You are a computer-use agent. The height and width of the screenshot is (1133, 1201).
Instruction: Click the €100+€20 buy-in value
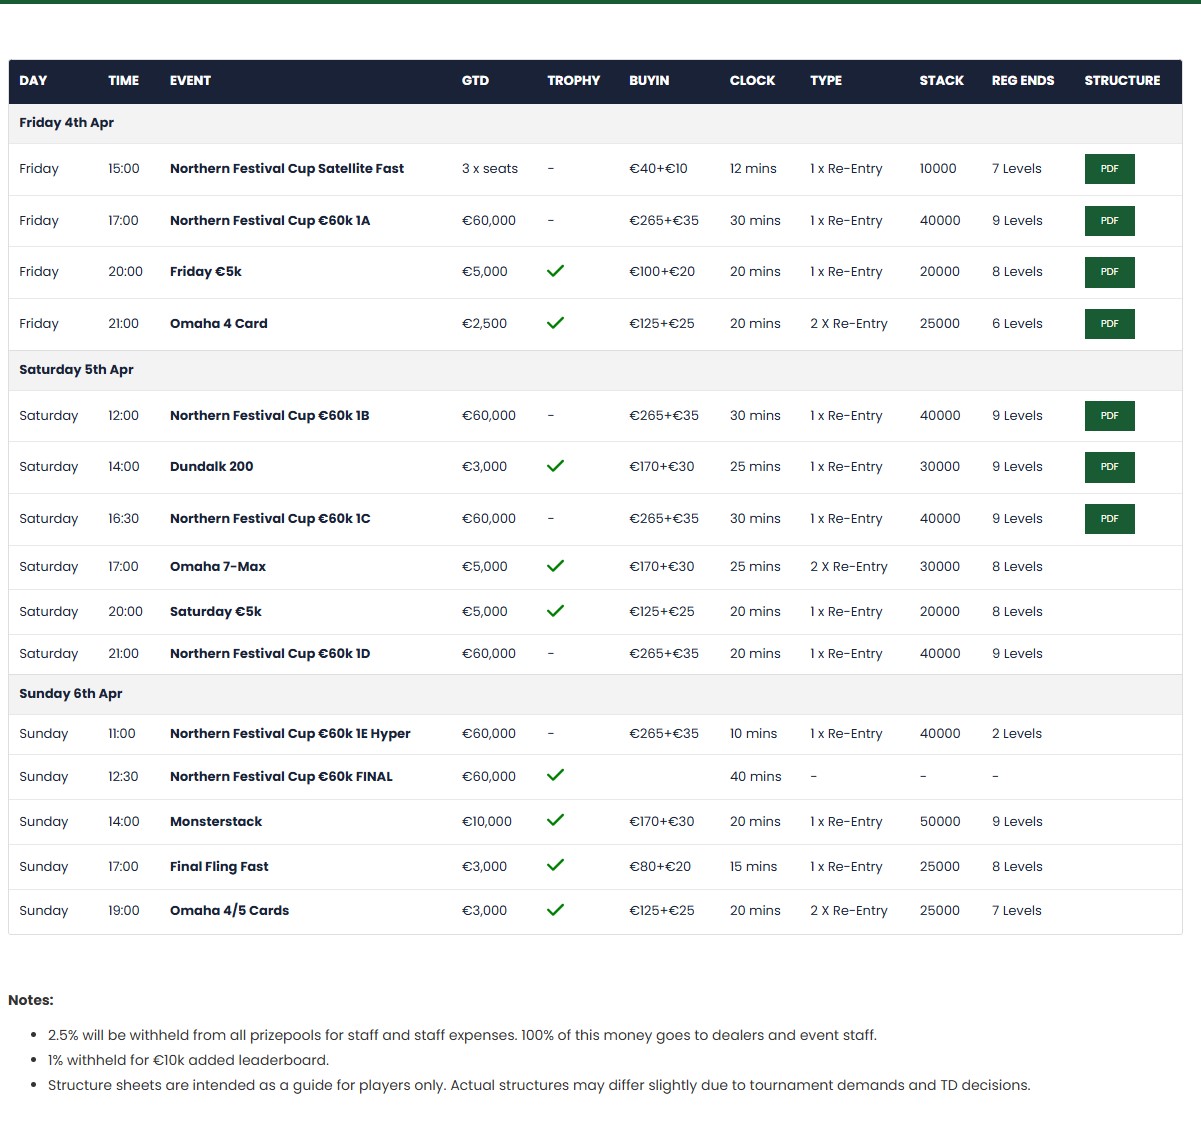pos(662,272)
